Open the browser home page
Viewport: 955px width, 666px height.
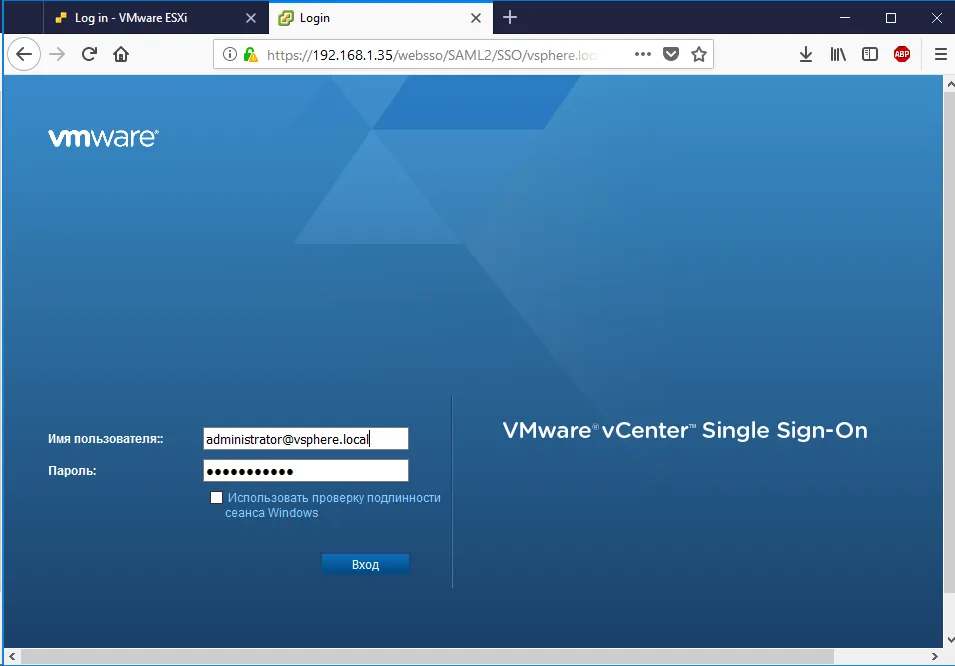pyautogui.click(x=121, y=54)
